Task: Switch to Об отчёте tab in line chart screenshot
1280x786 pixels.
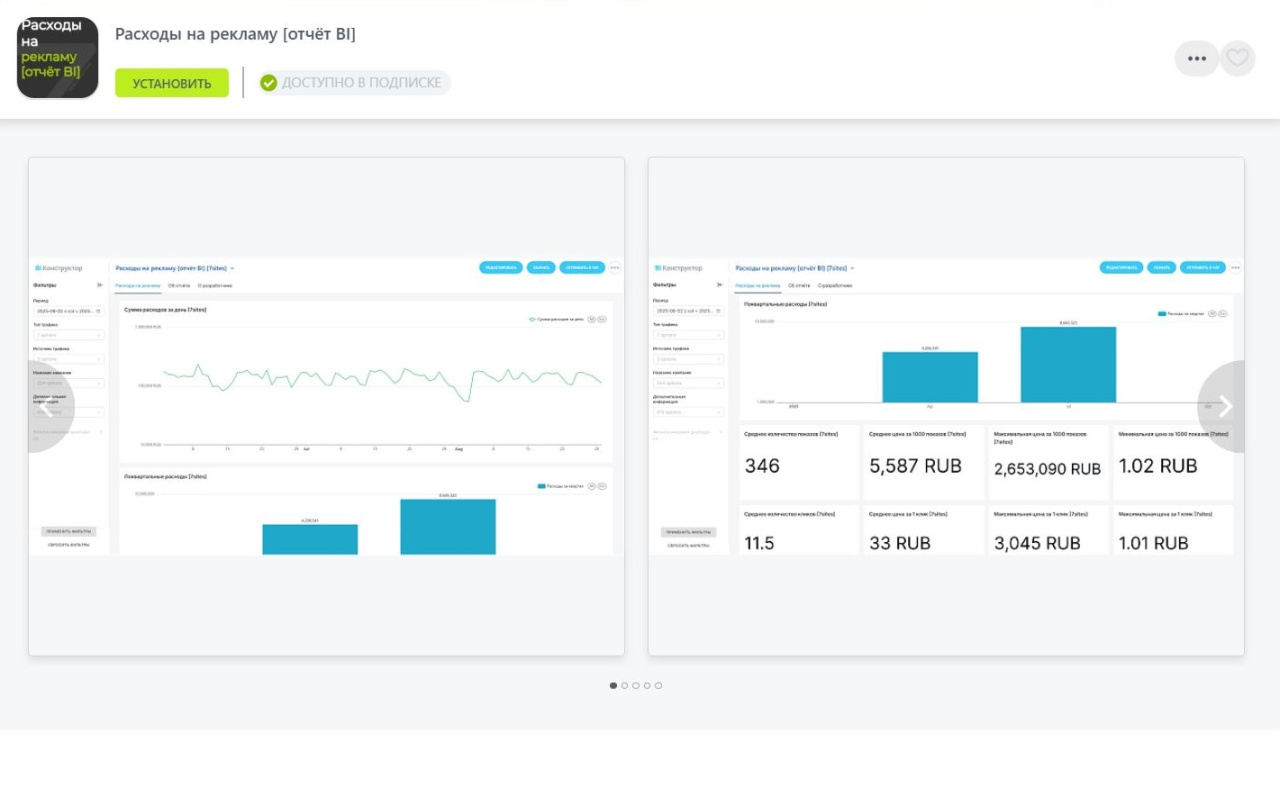Action: (179, 286)
